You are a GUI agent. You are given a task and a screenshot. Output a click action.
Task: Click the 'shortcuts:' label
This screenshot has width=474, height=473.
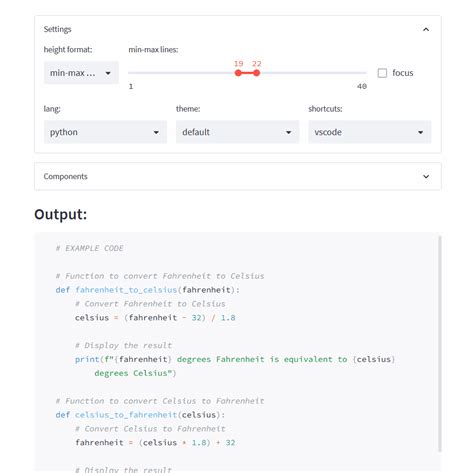pyautogui.click(x=325, y=109)
